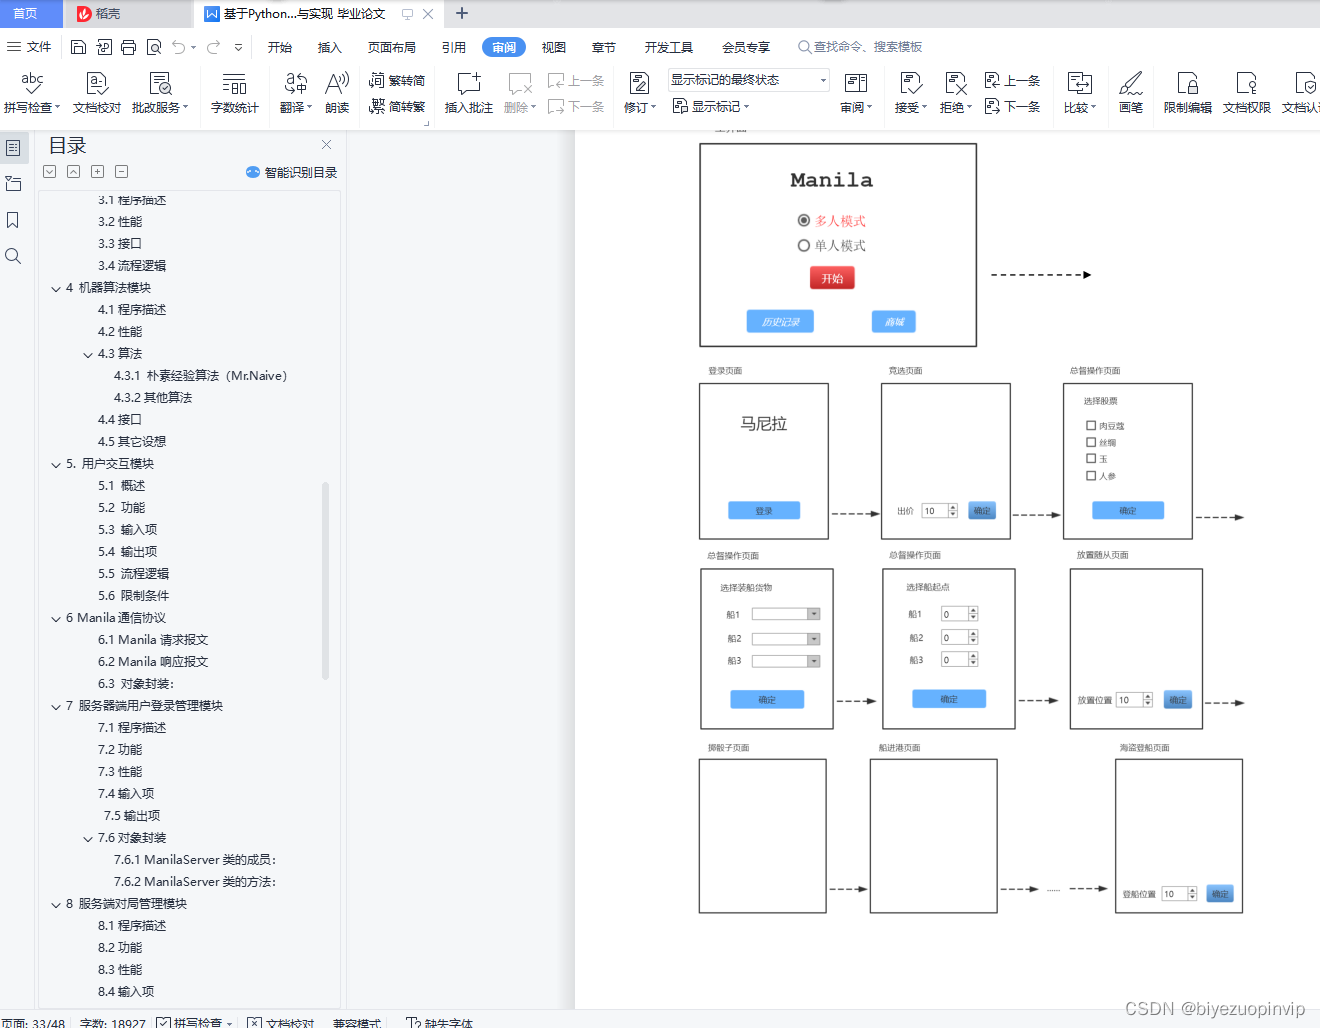Collapse section 4 机器算法模块
Image resolution: width=1320 pixels, height=1028 pixels.
click(x=56, y=288)
